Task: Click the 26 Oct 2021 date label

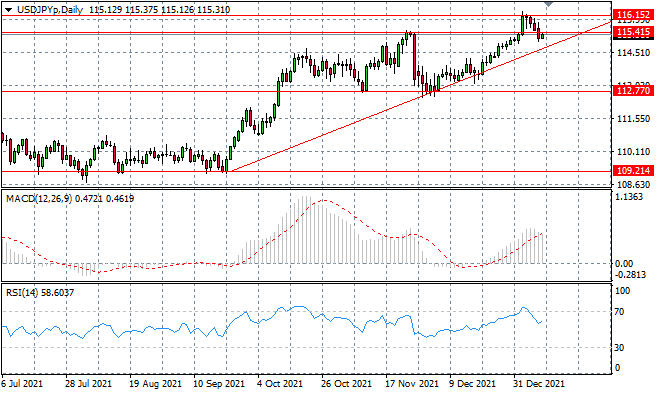Action: pos(347,384)
